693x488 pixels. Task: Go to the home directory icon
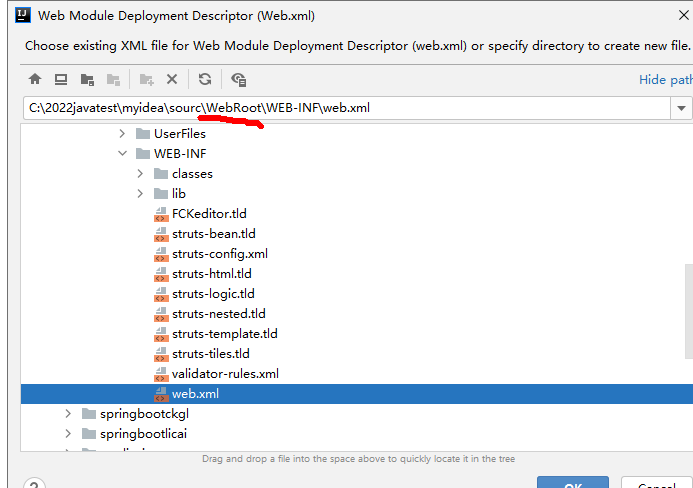(x=35, y=79)
